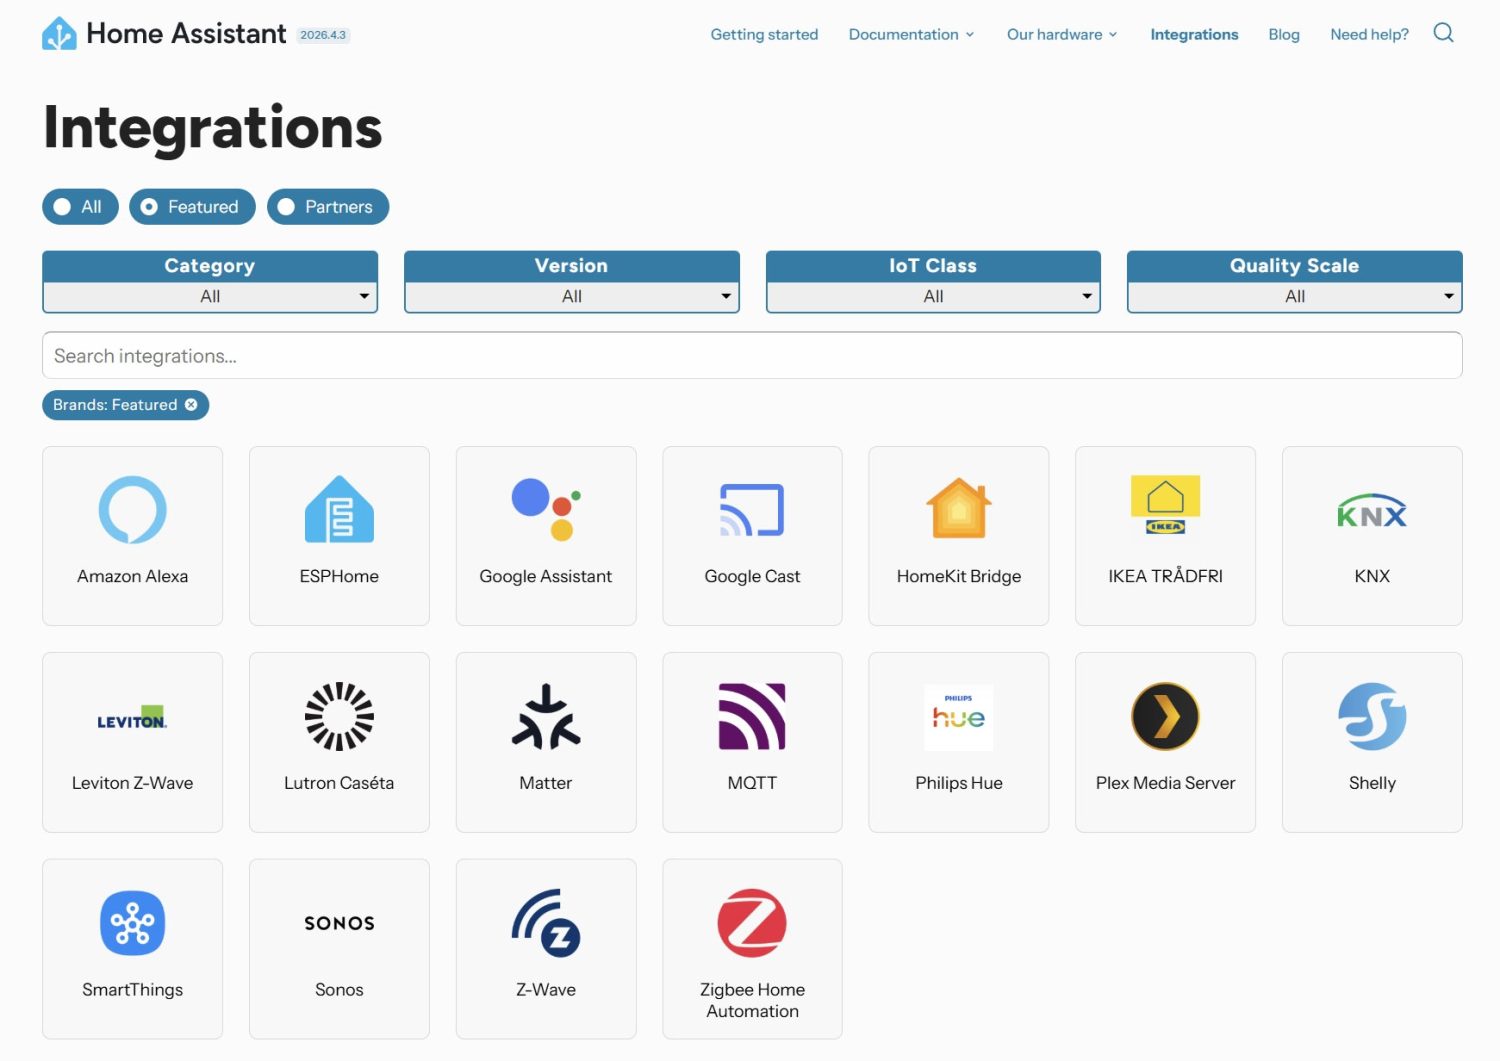Remove the Brands: Featured filter chip
The height and width of the screenshot is (1061, 1500).
[191, 405]
